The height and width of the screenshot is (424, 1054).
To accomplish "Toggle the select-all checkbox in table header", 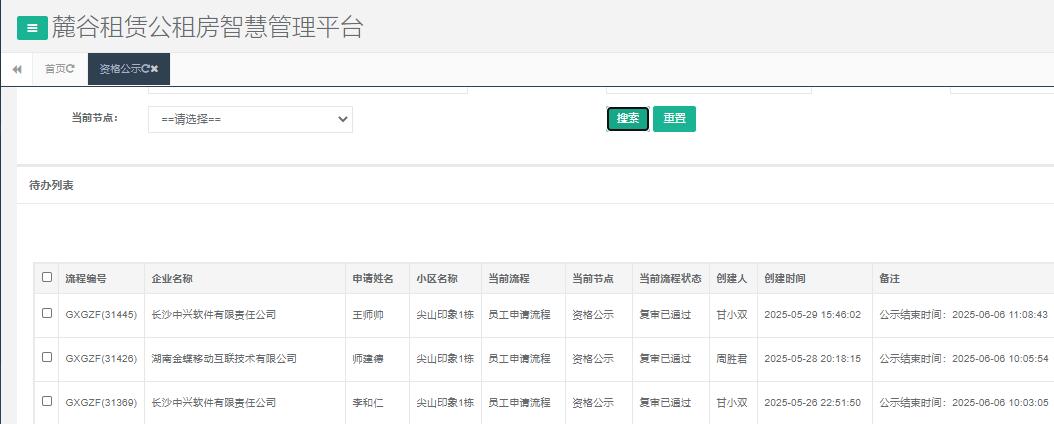I will [x=47, y=278].
